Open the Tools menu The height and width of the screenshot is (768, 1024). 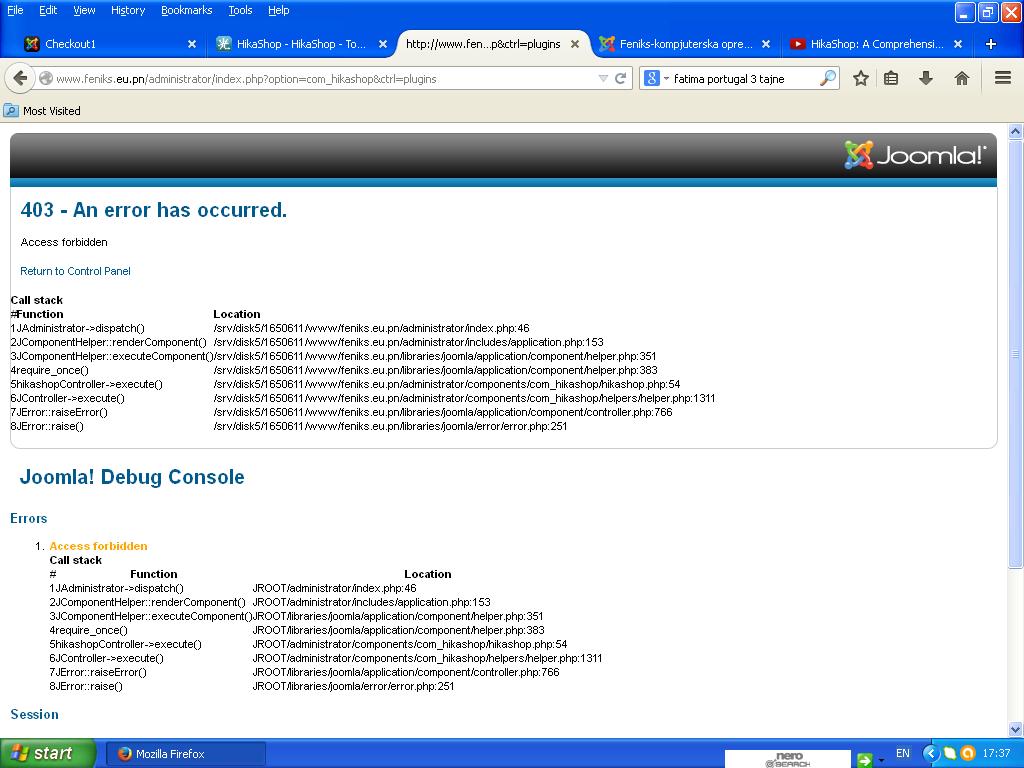click(240, 10)
